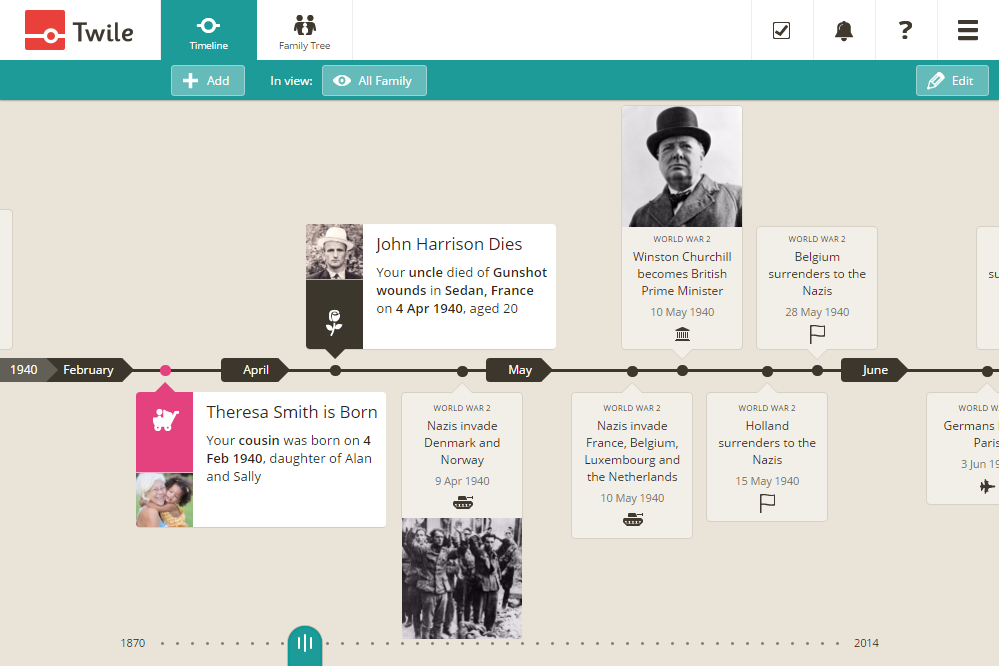
Task: Open Belgium surrenders to the Nazis text
Action: tap(817, 273)
